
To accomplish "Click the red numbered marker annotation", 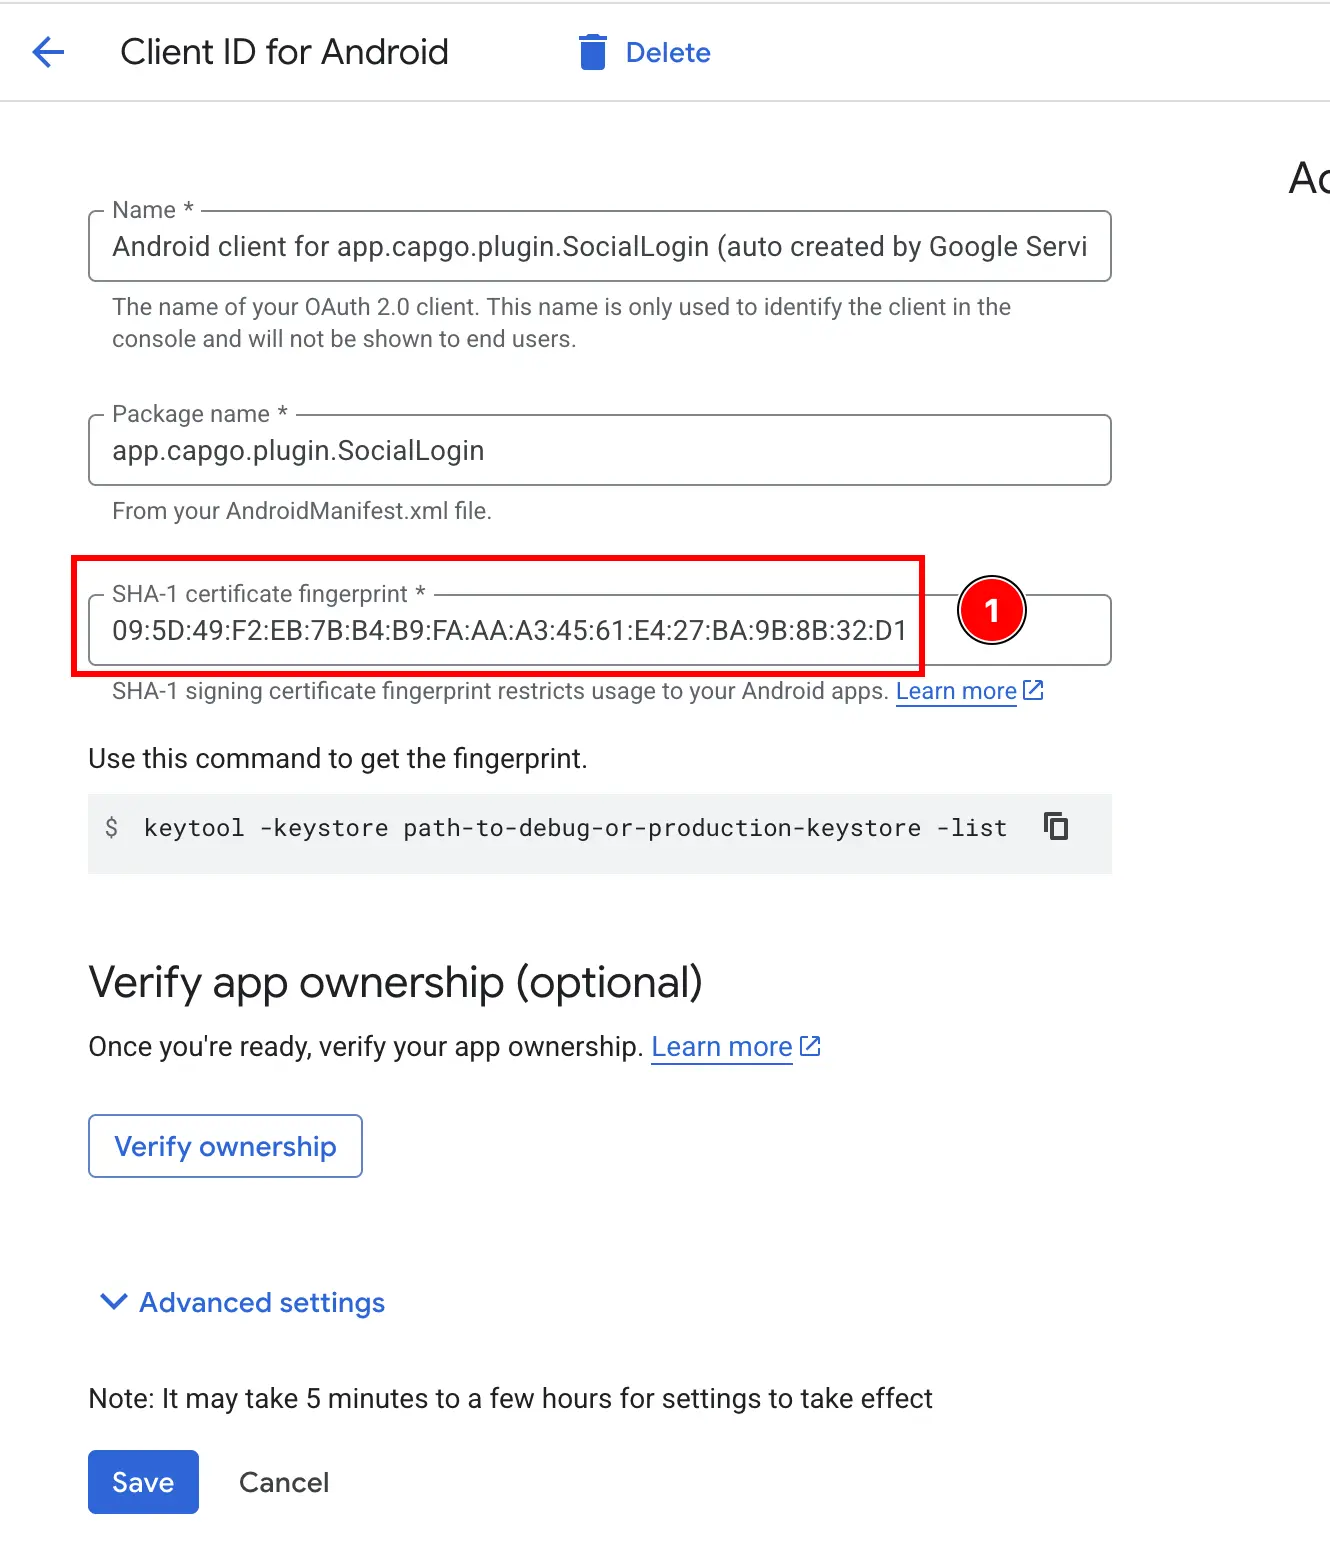I will click(991, 610).
